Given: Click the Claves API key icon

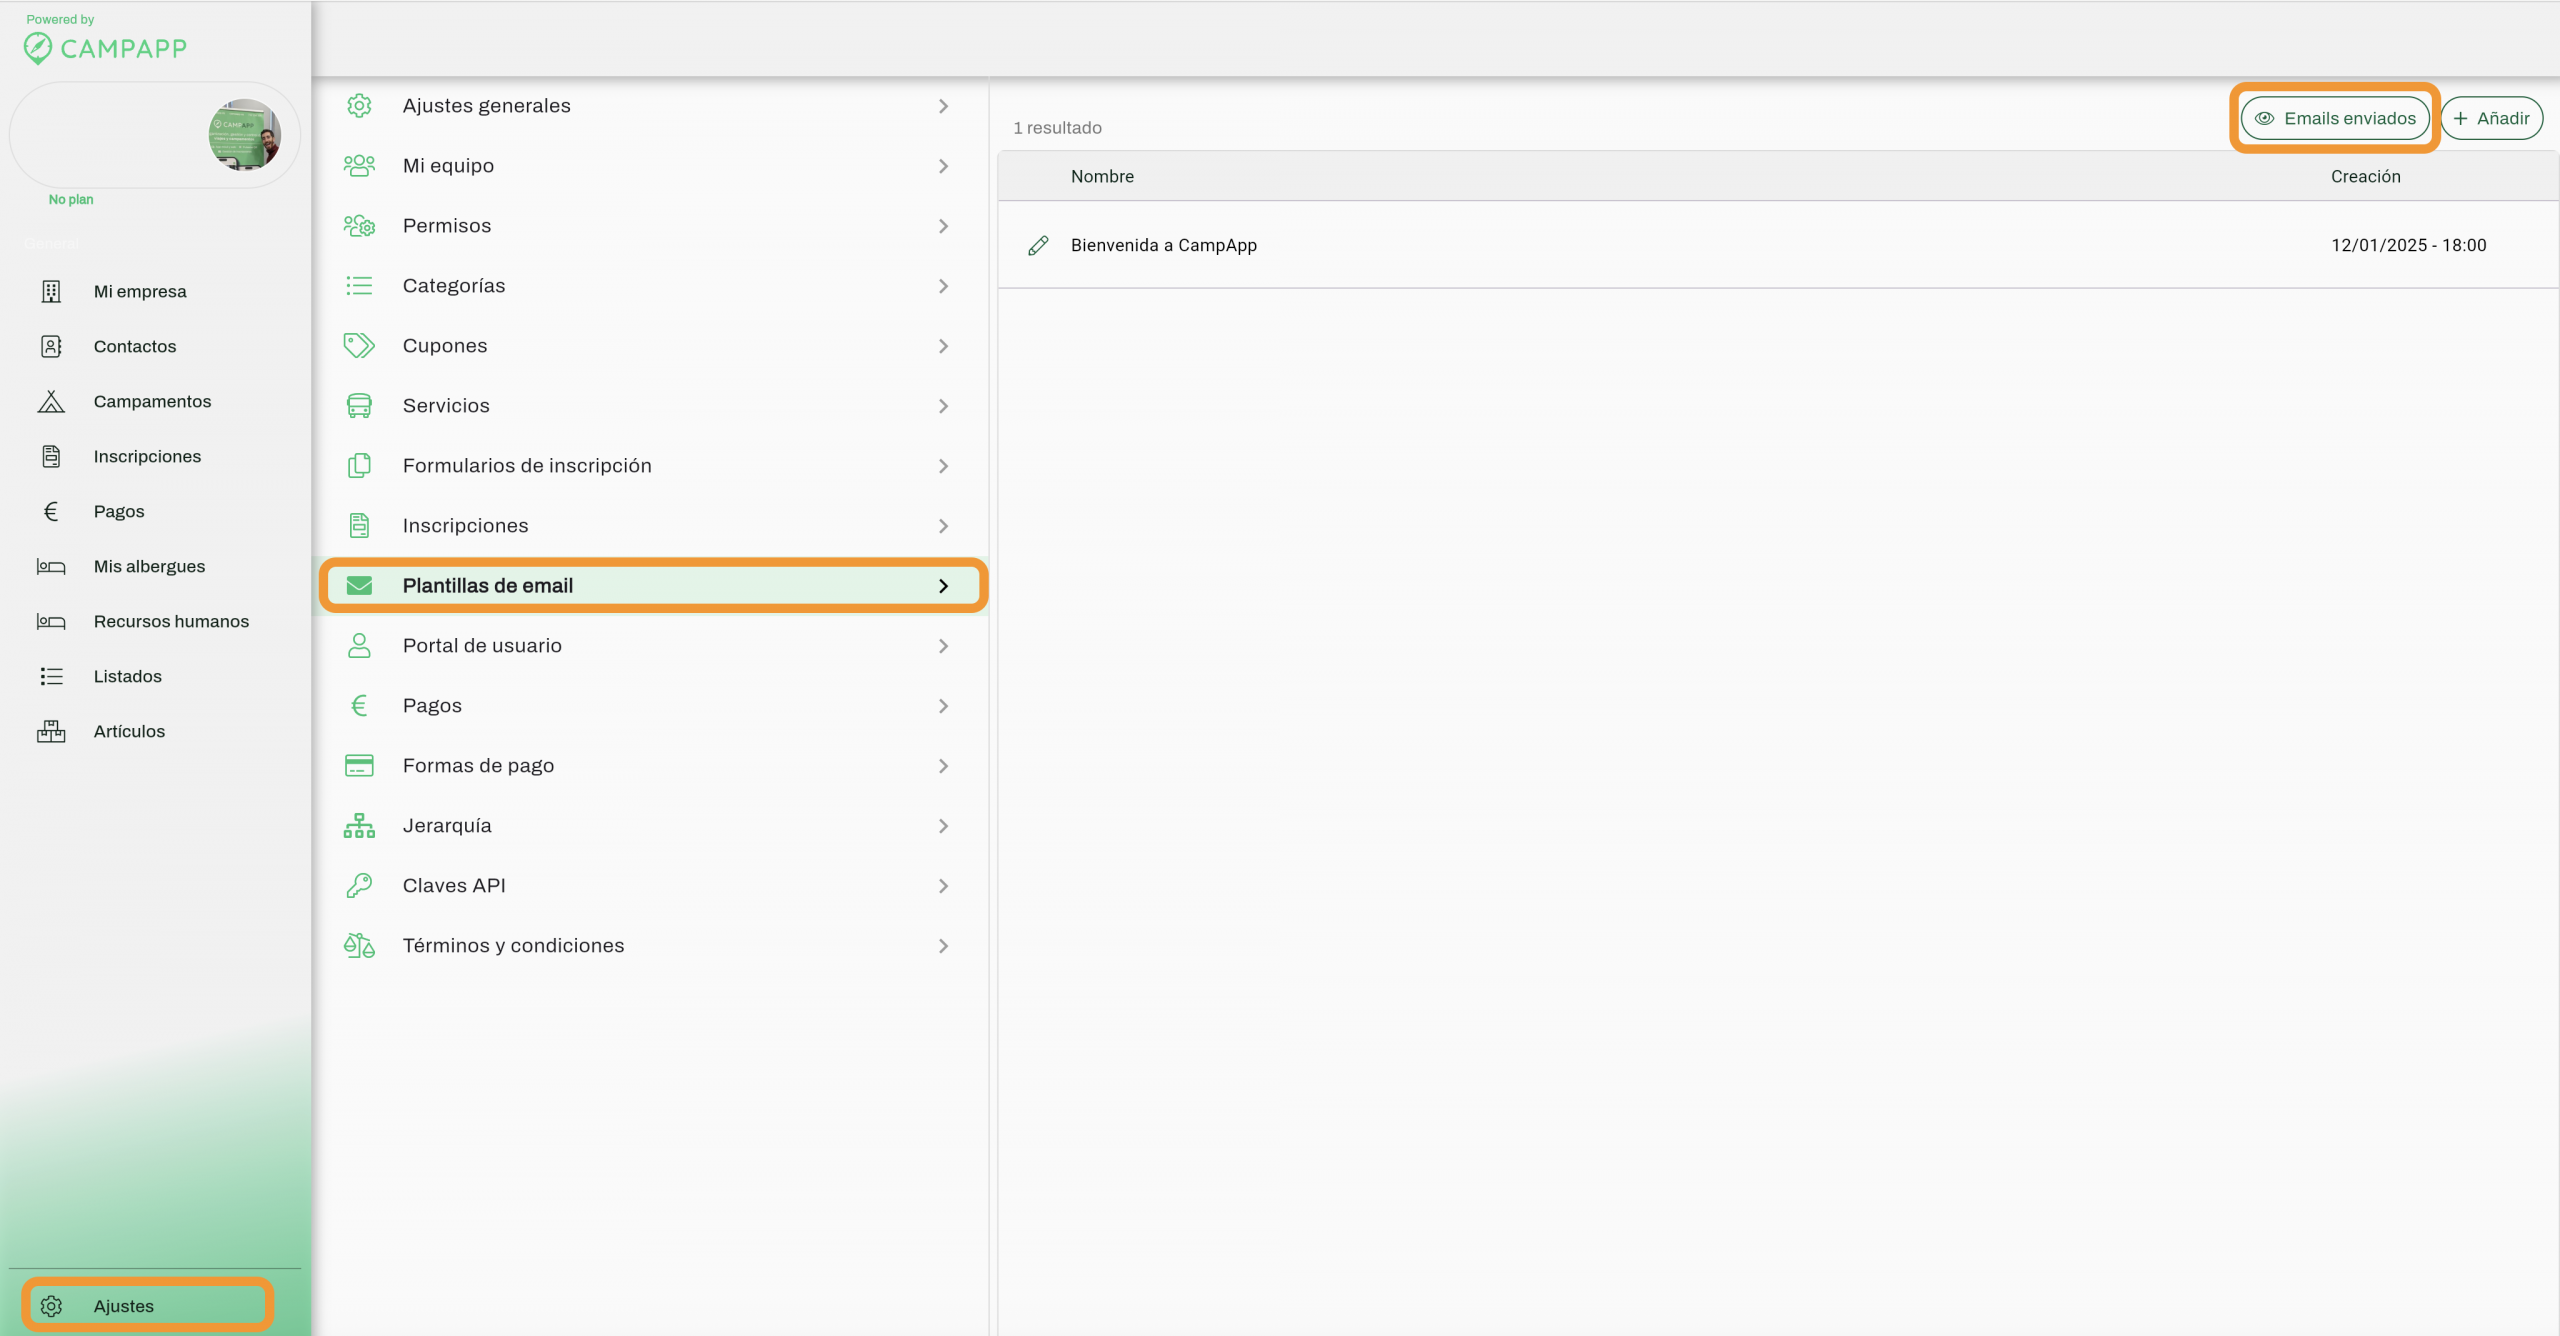Looking at the screenshot, I should [x=359, y=886].
